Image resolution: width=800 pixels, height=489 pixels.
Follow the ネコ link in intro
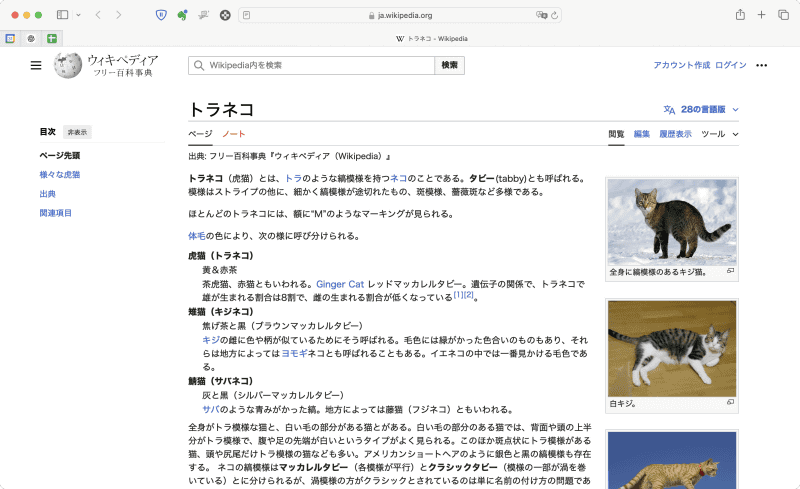[x=398, y=178]
